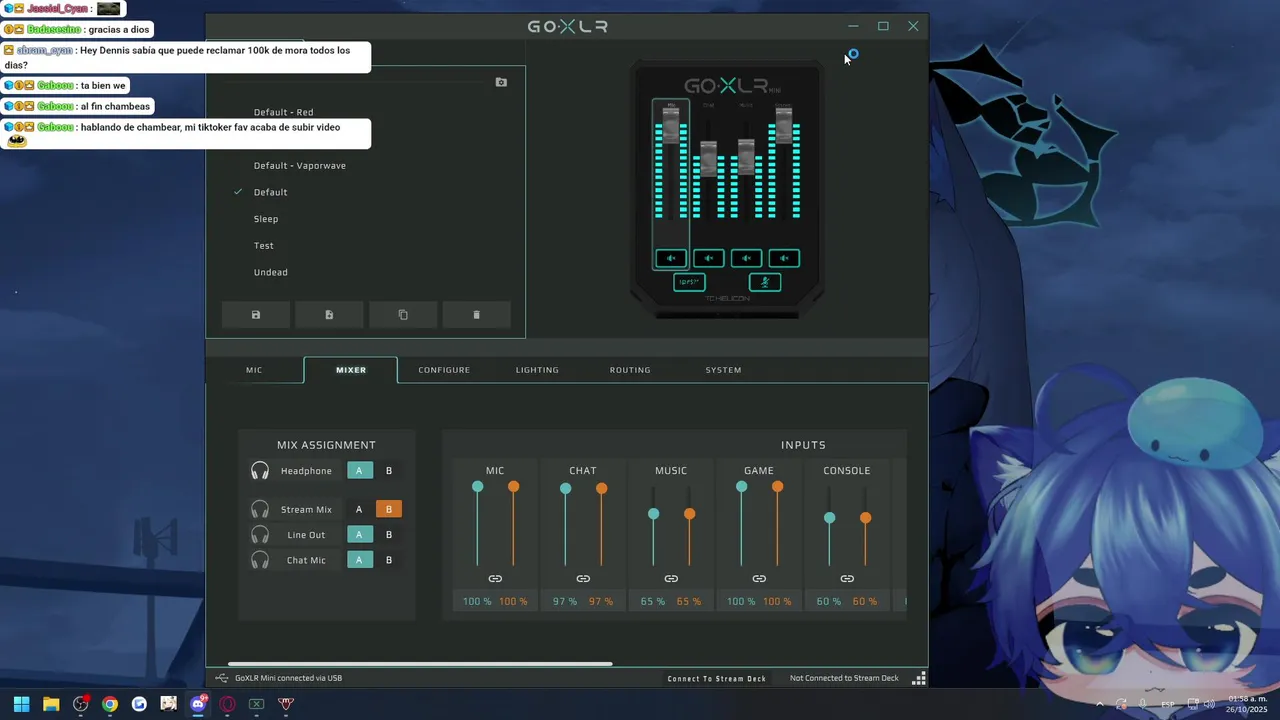Select the checked "Default" profile
1280x720 pixels.
coord(271,192)
